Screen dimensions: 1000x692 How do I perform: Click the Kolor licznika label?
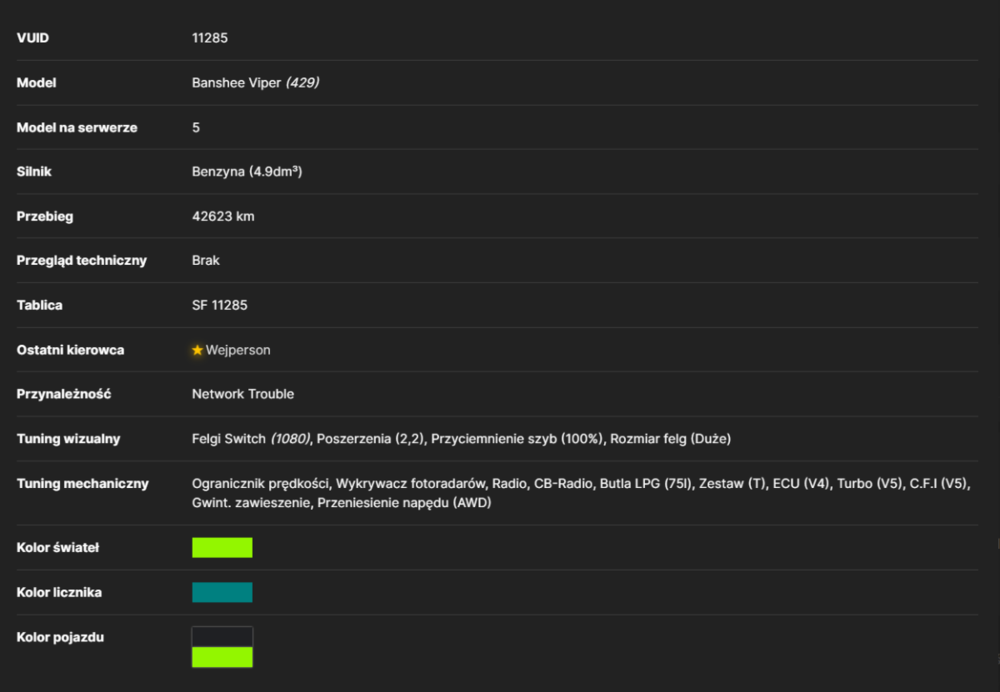coord(59,593)
